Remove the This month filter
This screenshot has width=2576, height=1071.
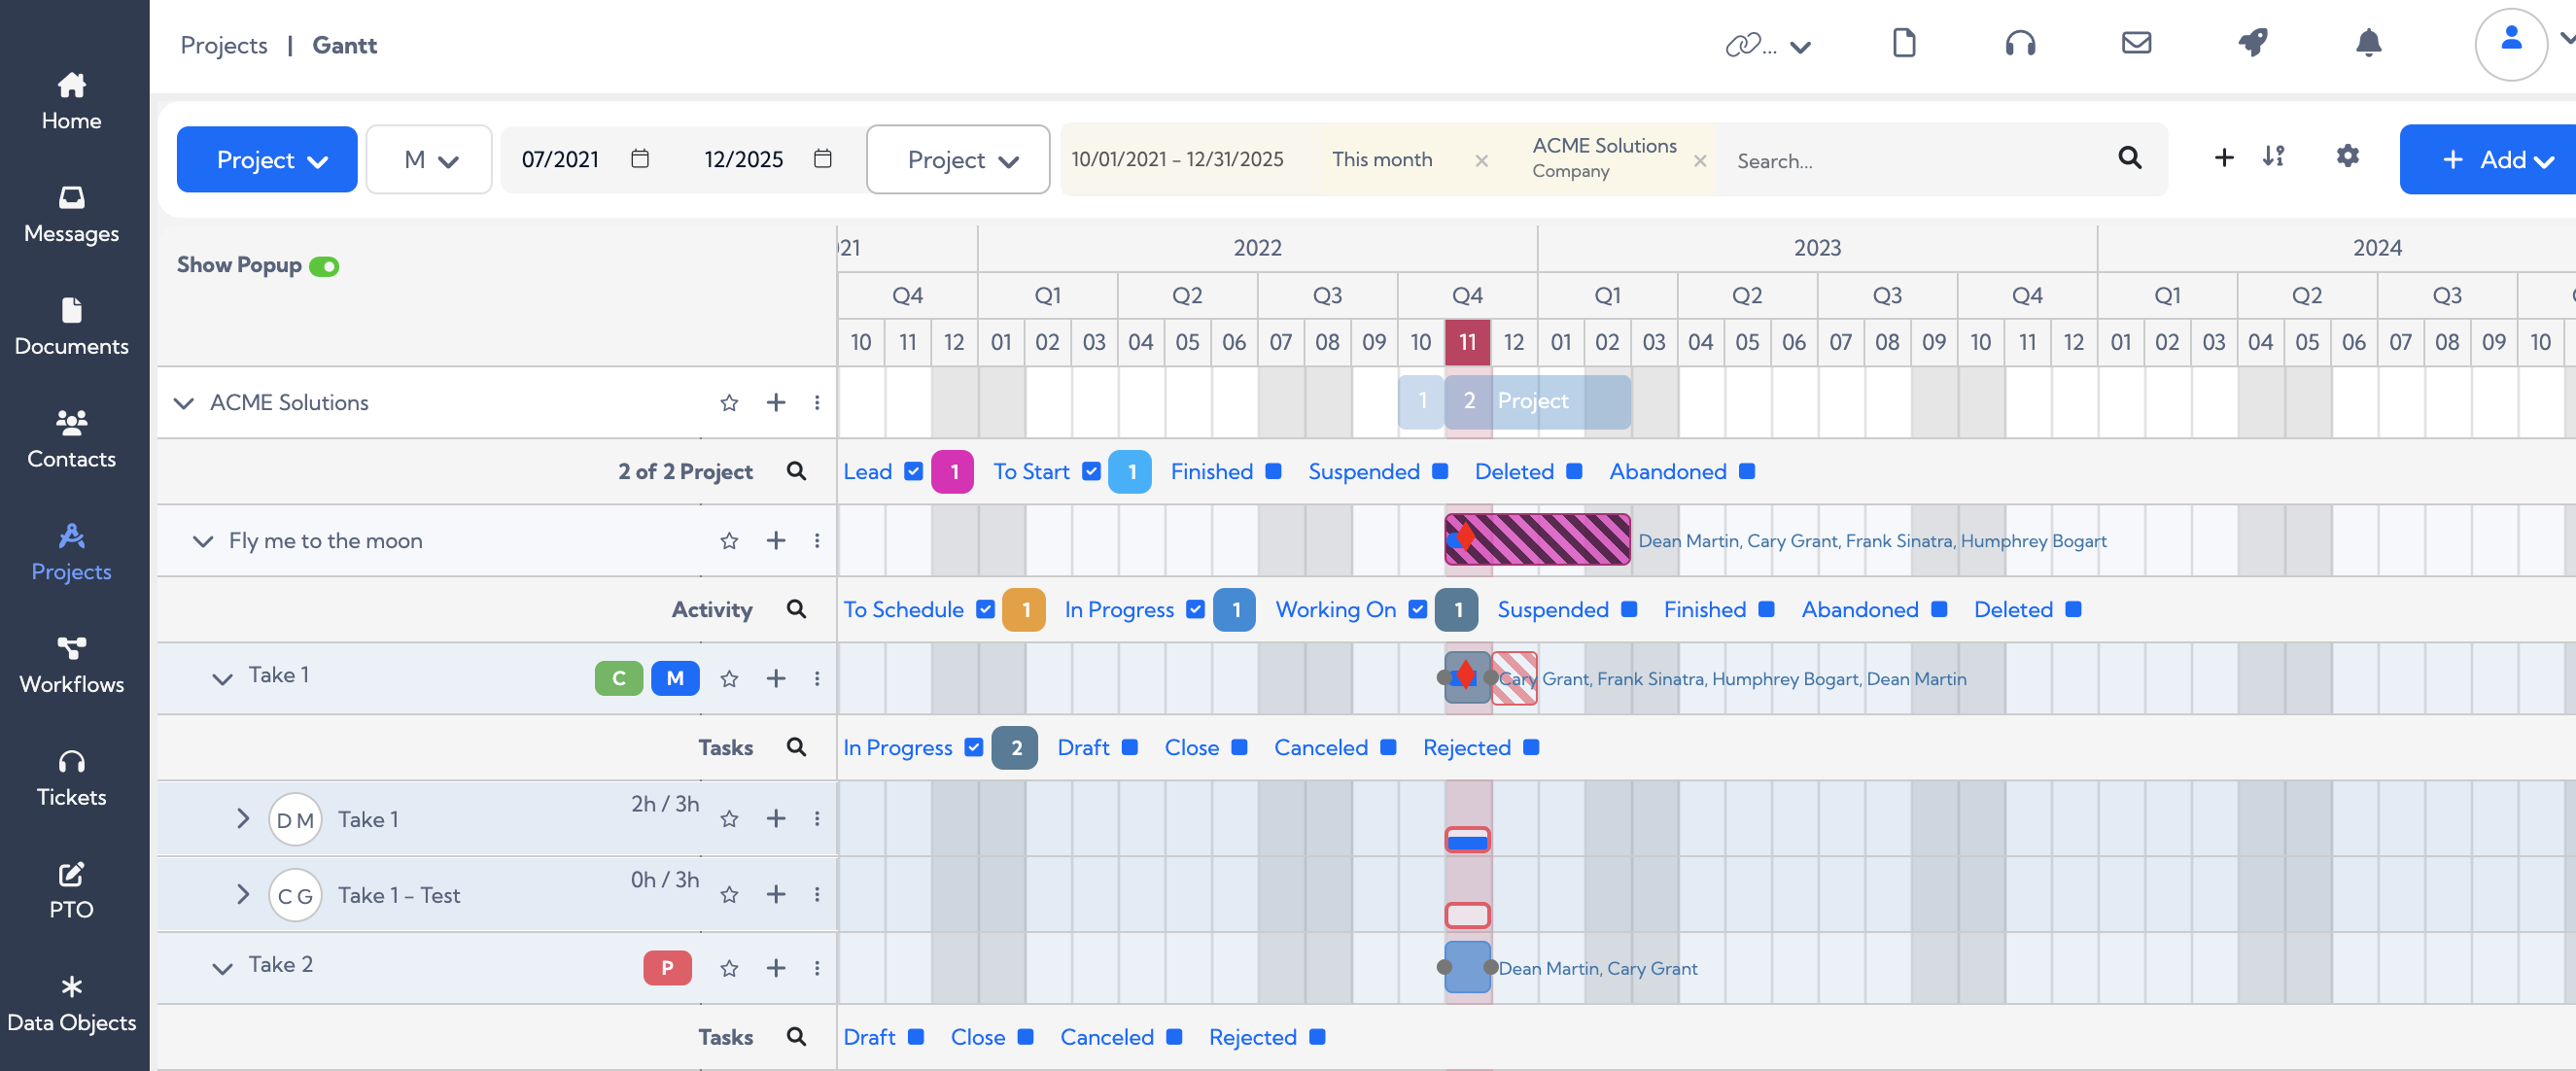[x=1482, y=160]
